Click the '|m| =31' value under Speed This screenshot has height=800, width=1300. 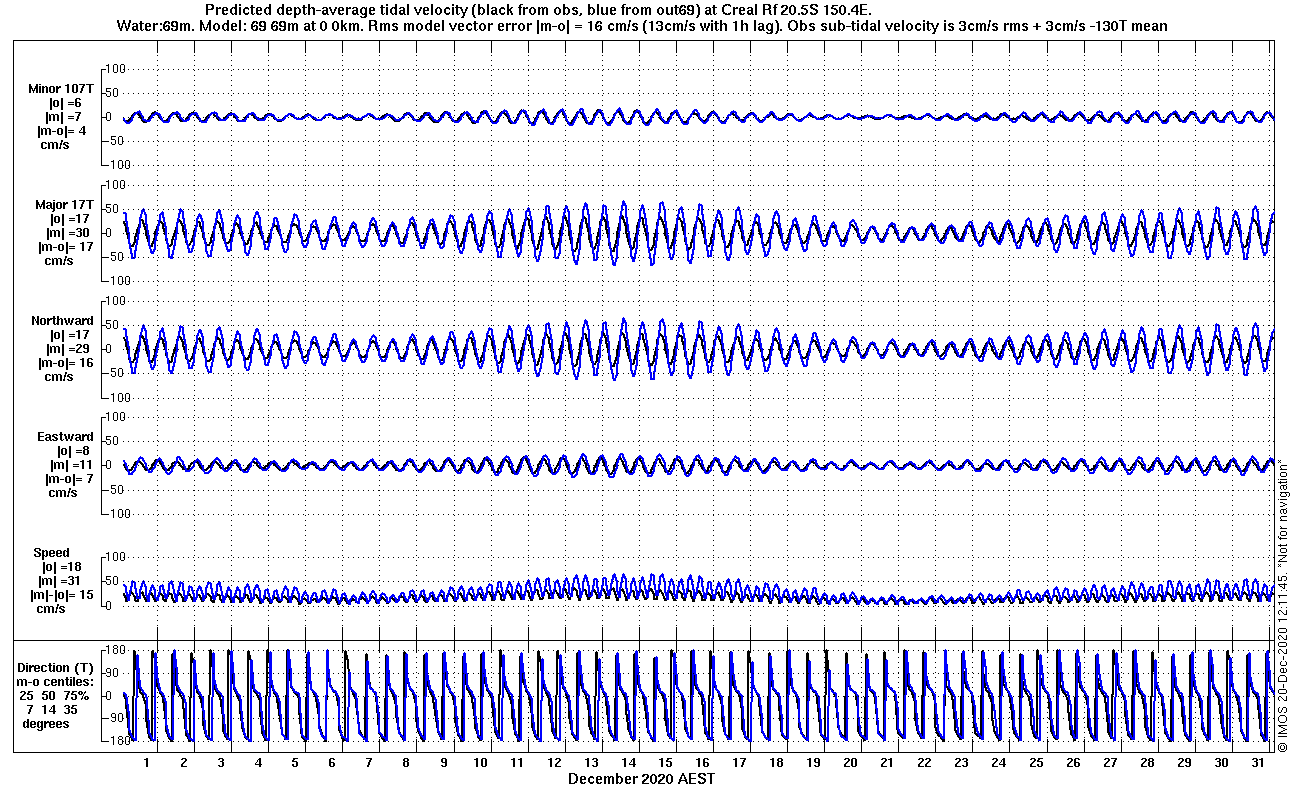point(60,581)
